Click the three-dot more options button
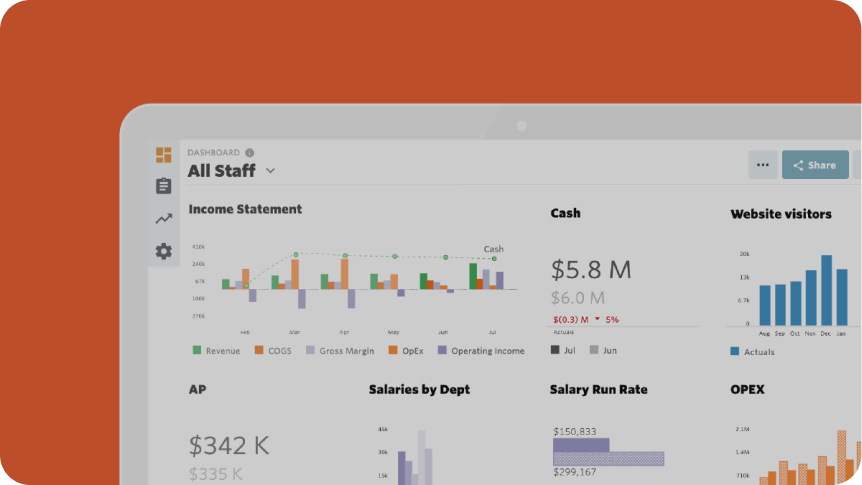 pos(763,165)
